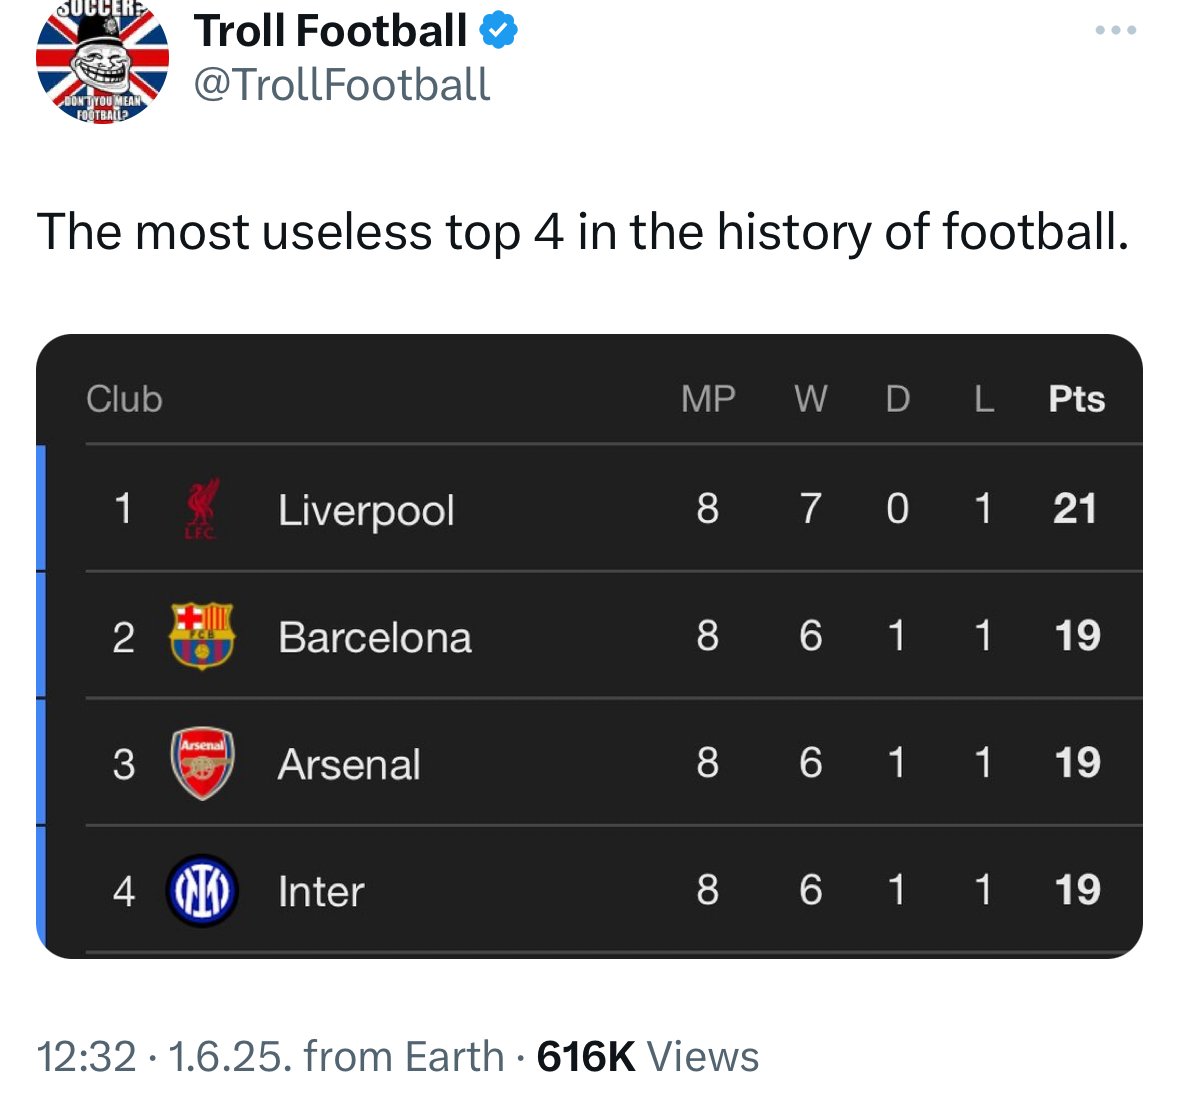Click the Club column header
Viewport: 1179px width, 1113px height.
point(124,399)
